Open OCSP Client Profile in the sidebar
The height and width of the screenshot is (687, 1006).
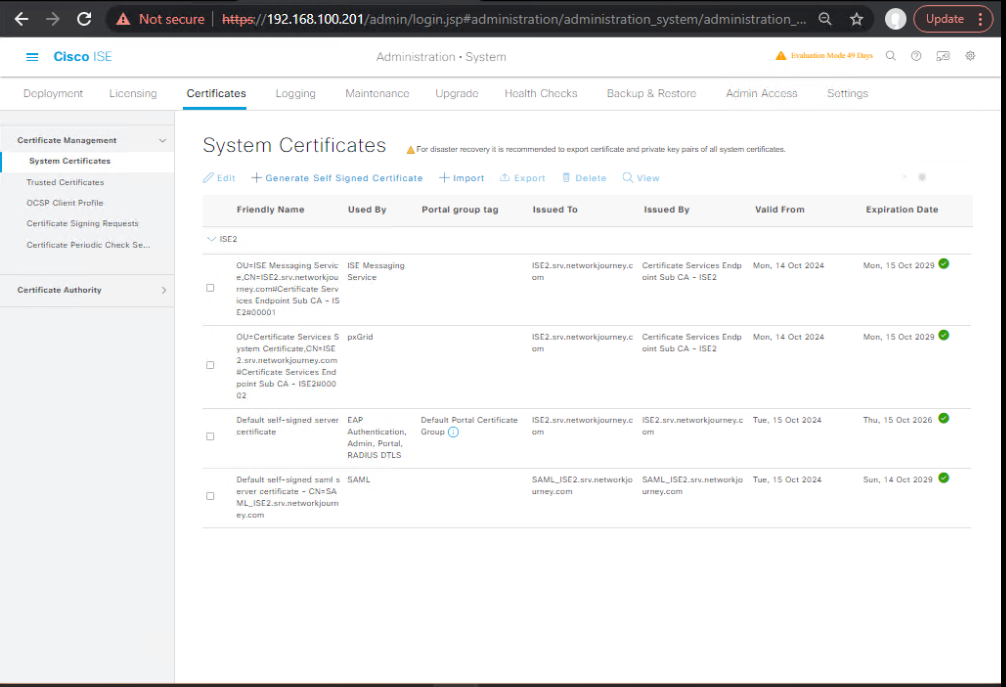(65, 203)
